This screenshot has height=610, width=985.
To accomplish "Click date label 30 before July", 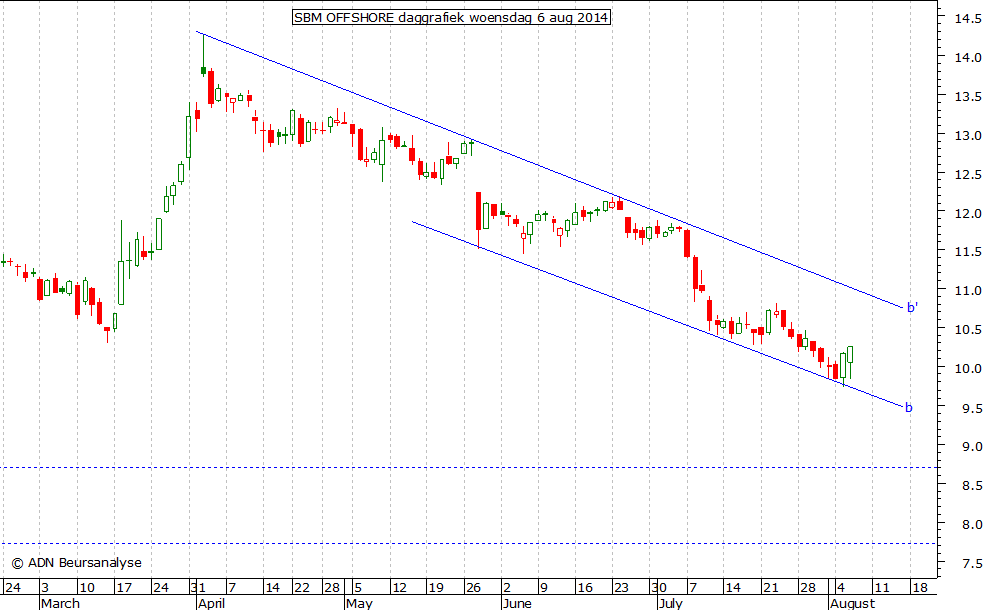I will (659, 587).
